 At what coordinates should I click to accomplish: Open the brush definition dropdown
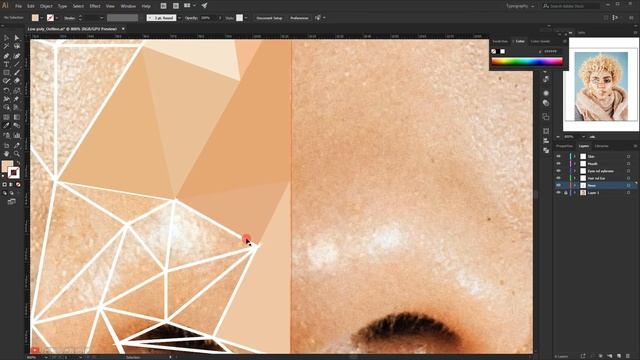pyautogui.click(x=179, y=18)
